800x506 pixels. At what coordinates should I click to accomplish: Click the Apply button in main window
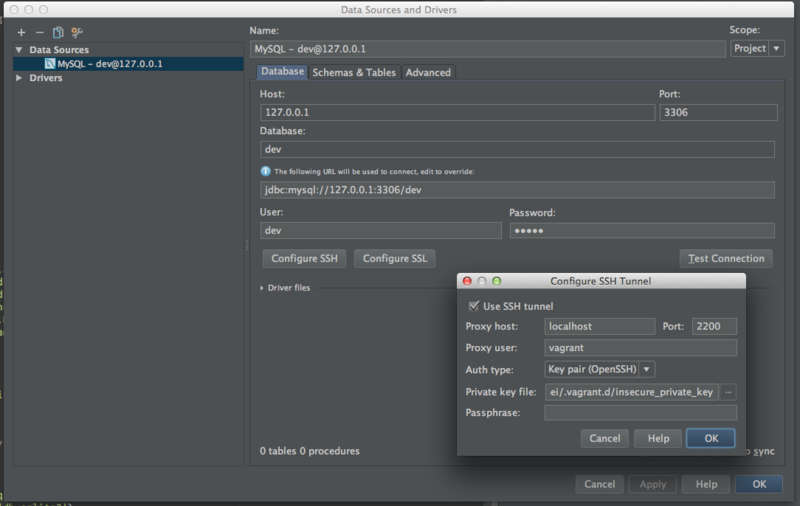(x=653, y=484)
